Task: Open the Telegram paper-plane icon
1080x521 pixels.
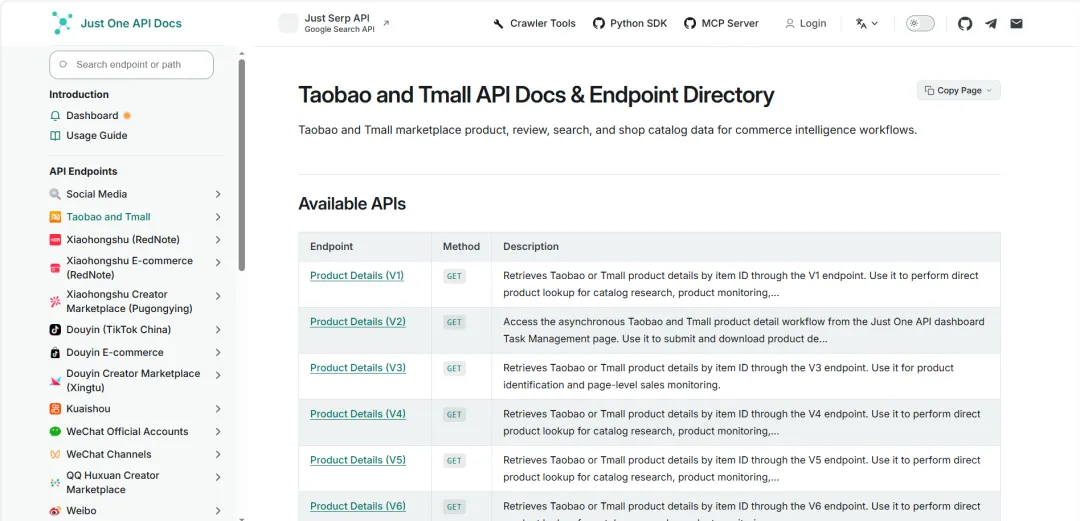Action: point(990,23)
